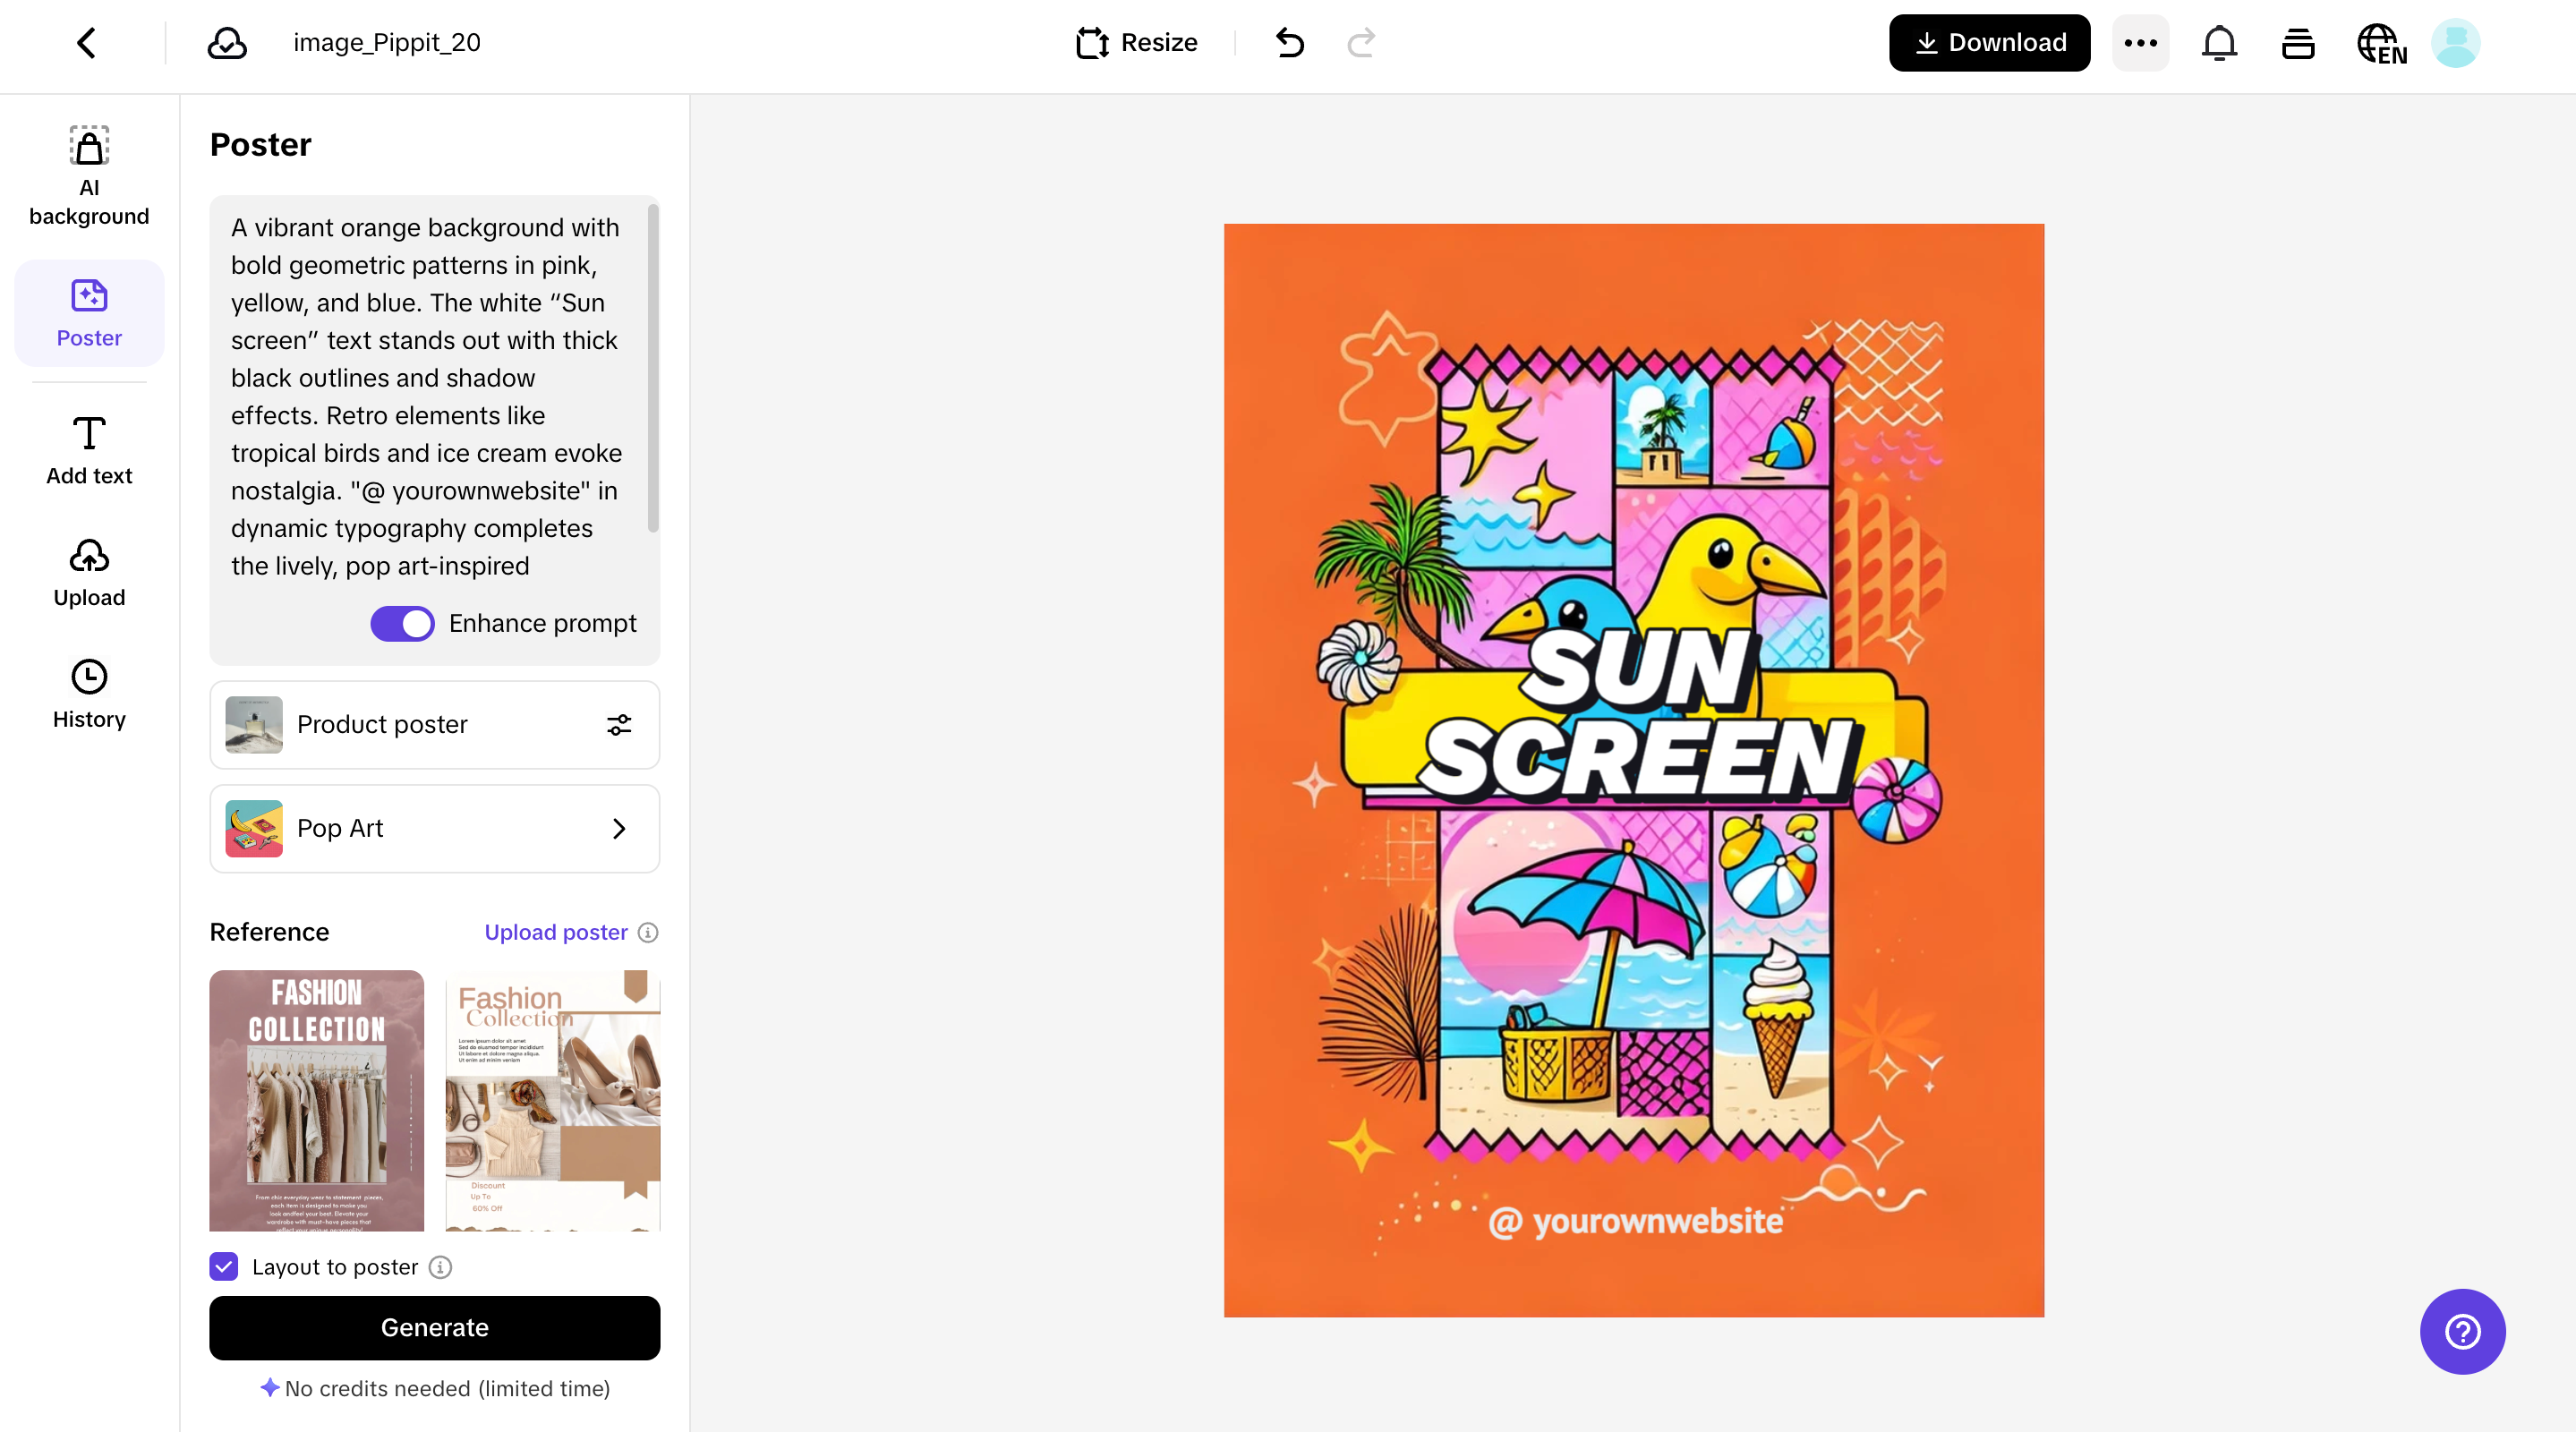Select the Fashion Collection reference thumbnail

tap(316, 1101)
